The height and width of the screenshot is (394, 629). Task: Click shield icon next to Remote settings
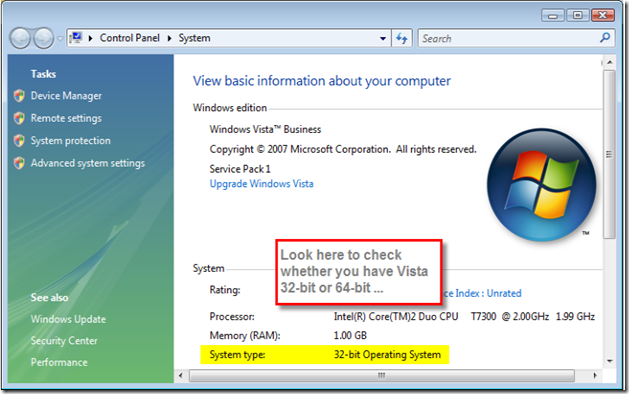19,118
